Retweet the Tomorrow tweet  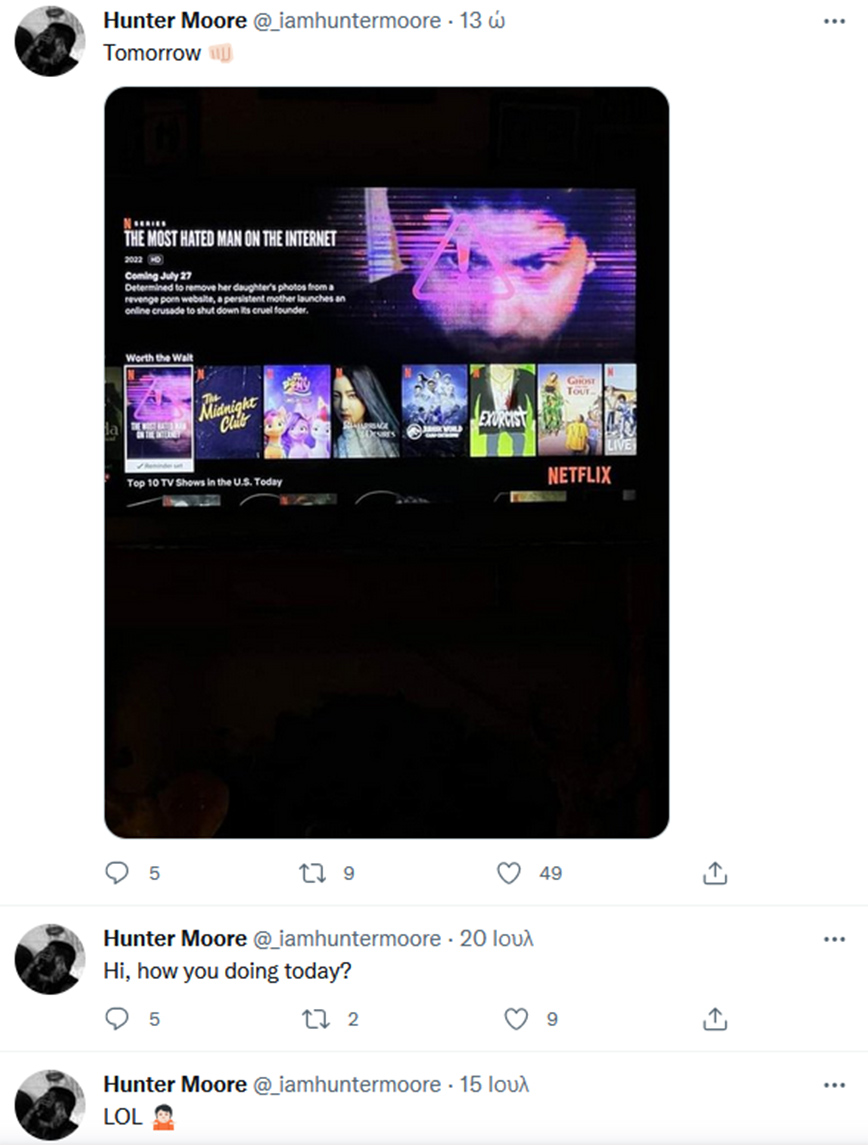(x=312, y=873)
